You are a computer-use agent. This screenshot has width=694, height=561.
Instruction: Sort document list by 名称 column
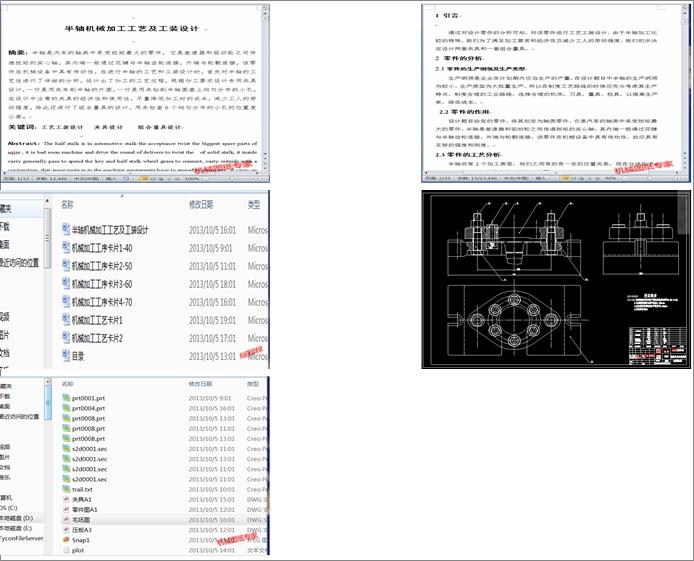point(67,204)
